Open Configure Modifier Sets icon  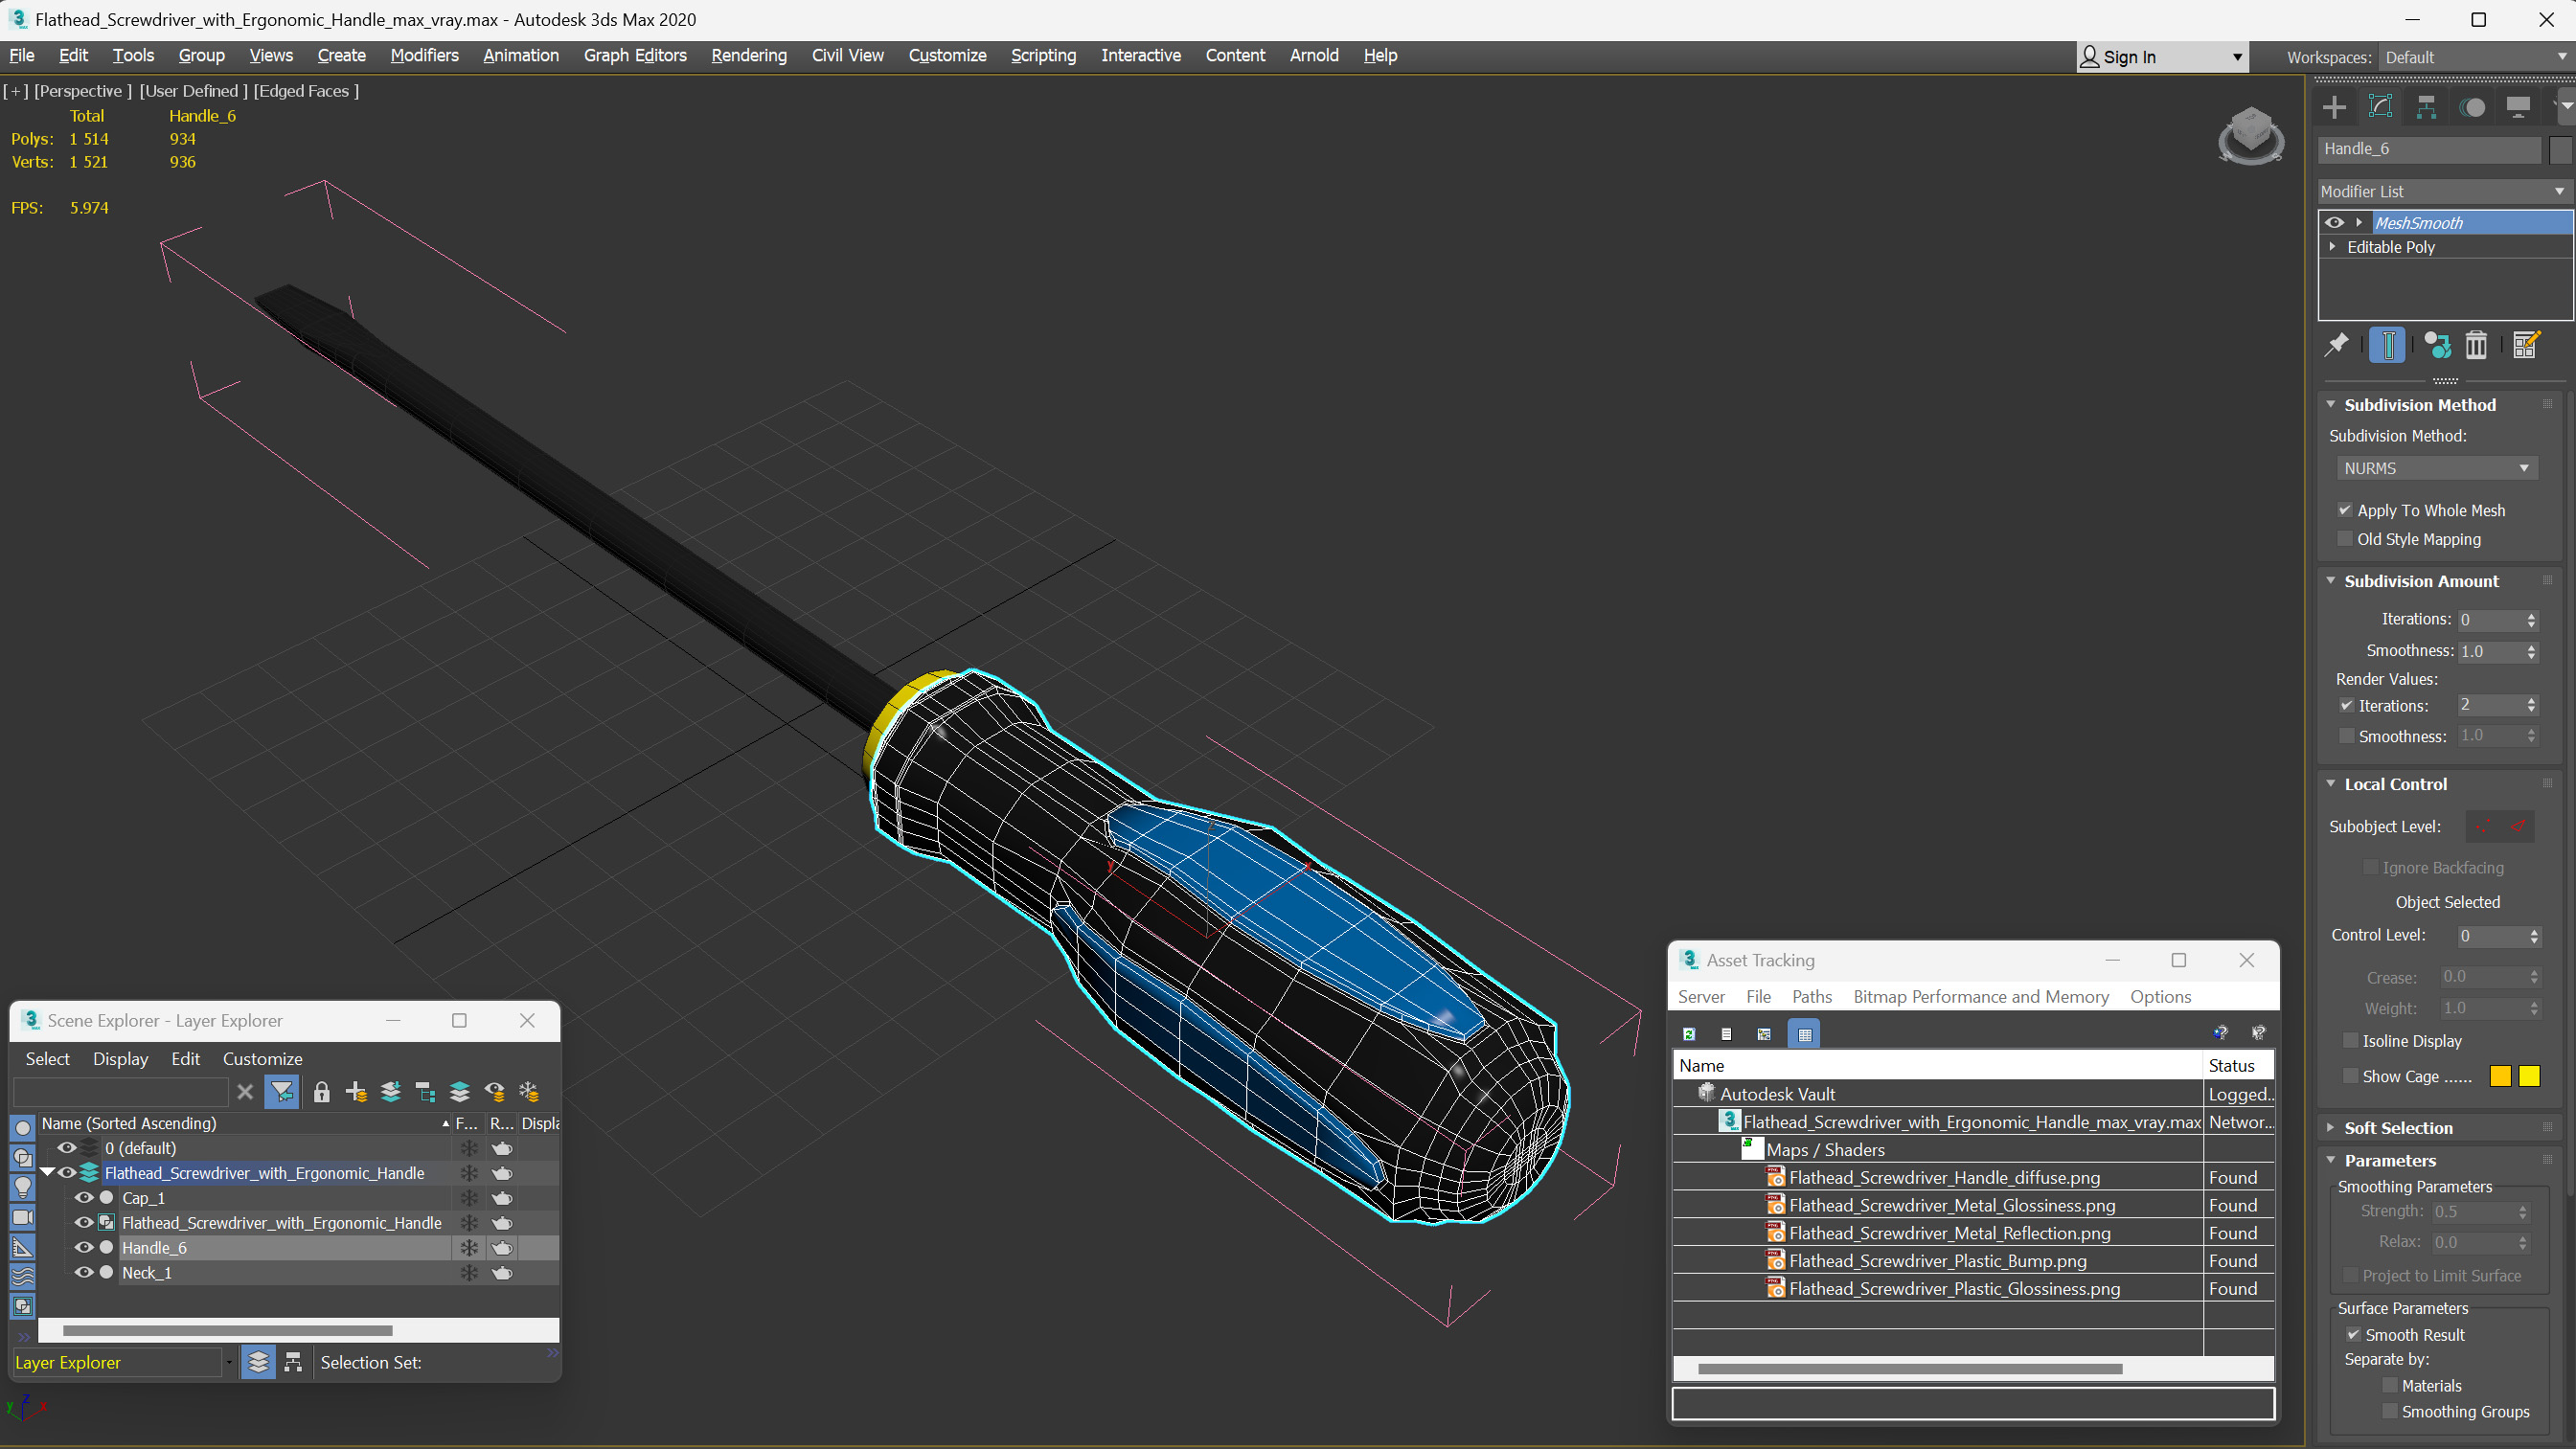tap(2526, 345)
